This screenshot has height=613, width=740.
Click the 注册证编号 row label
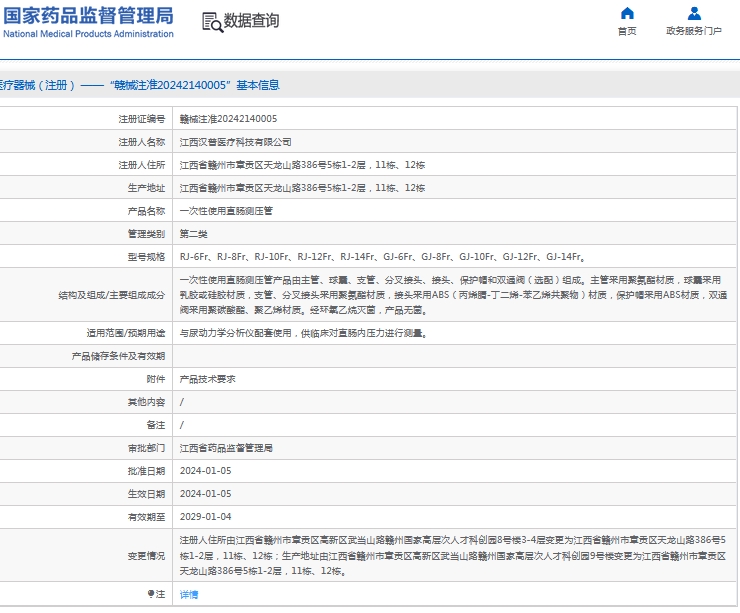click(x=142, y=119)
